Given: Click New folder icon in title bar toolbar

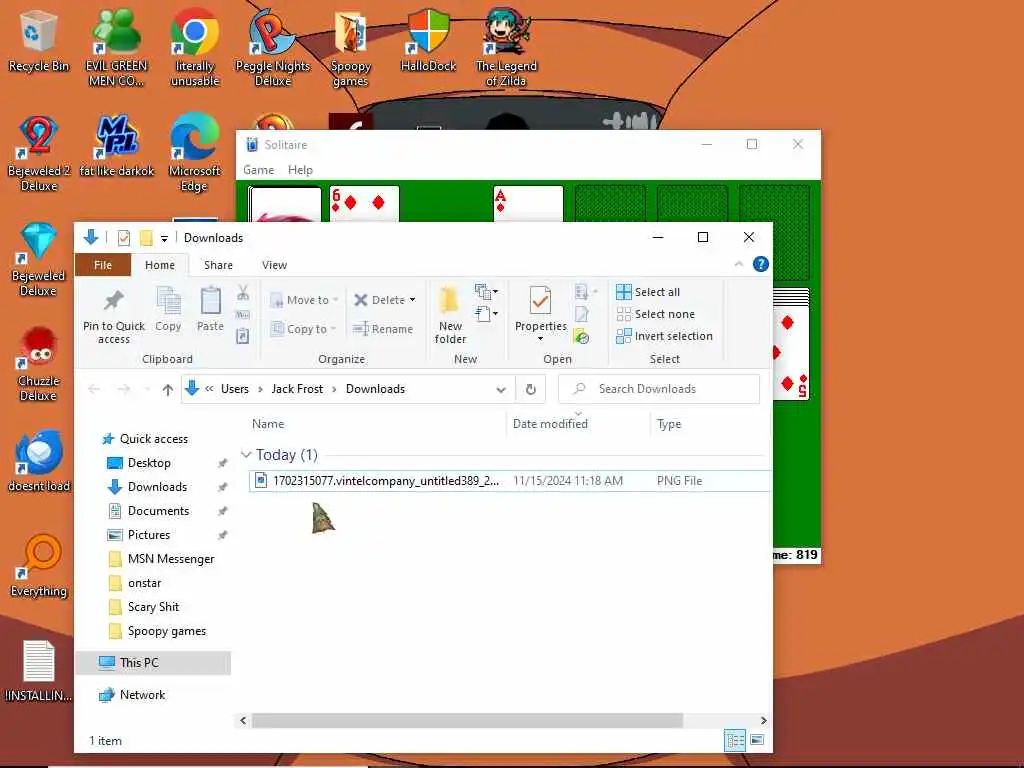Looking at the screenshot, I should pos(146,238).
